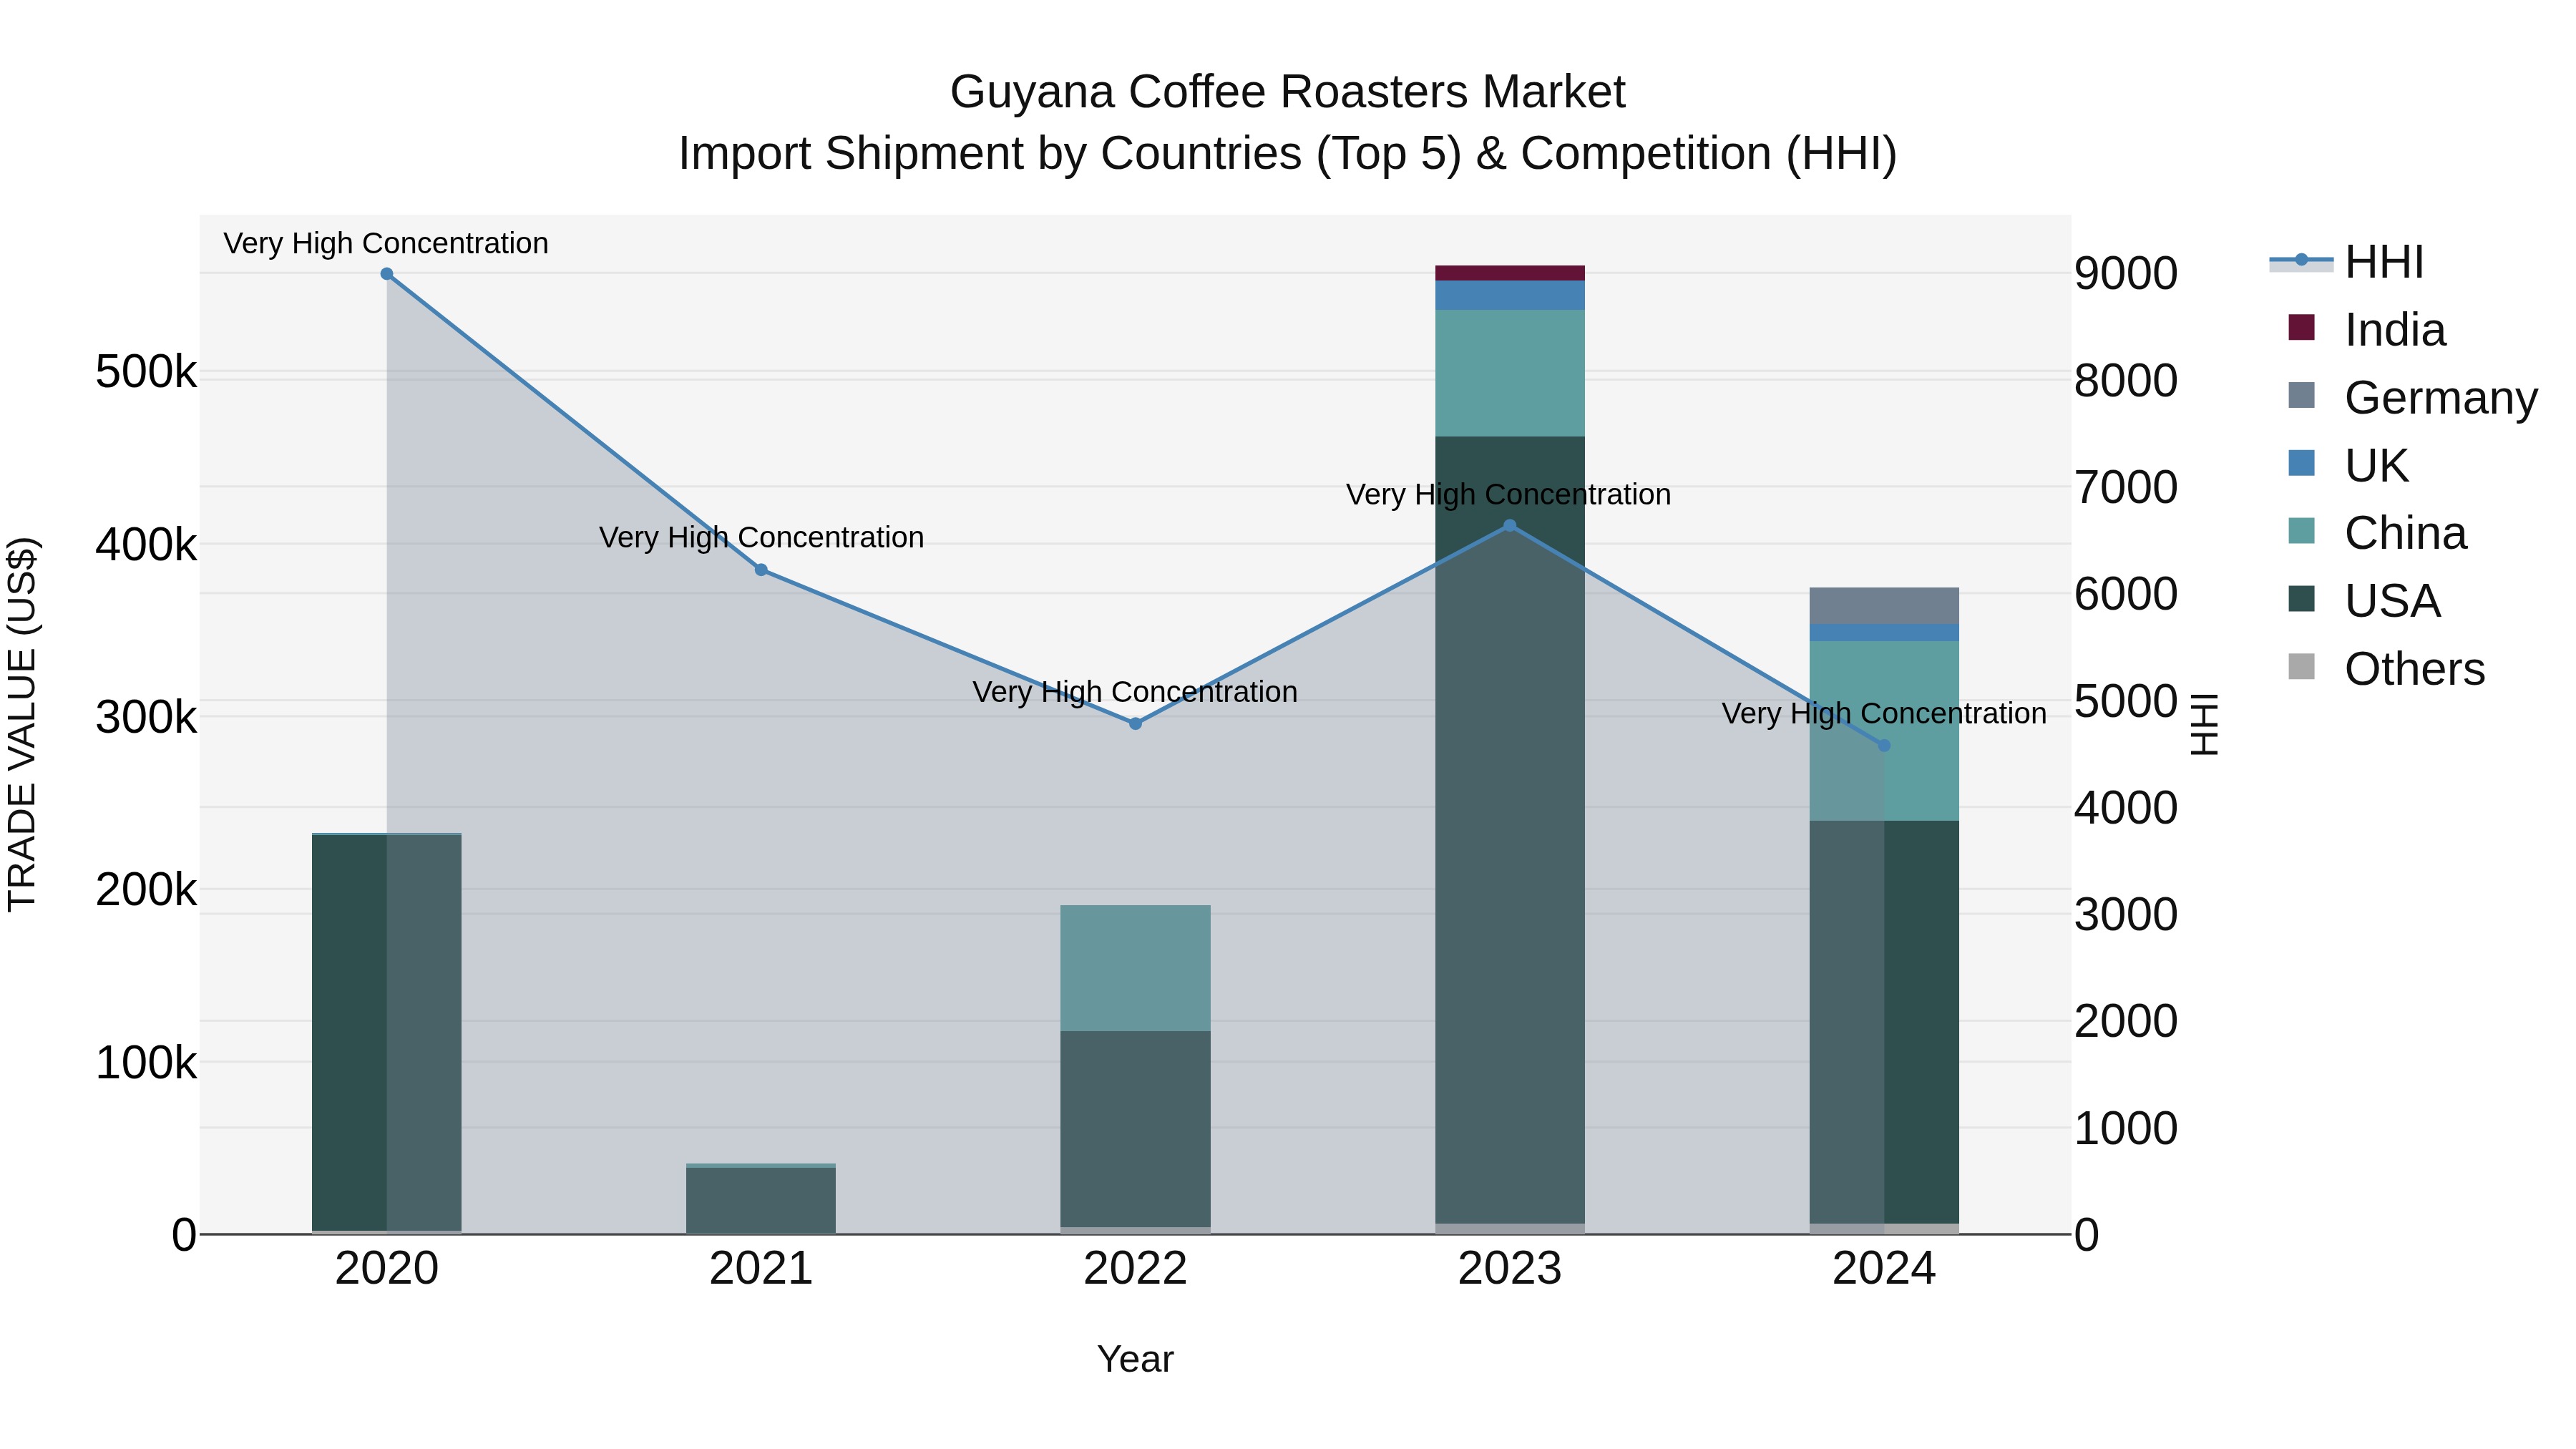Image resolution: width=2576 pixels, height=1449 pixels.
Task: Click the USA segment of the 2020 bar
Action: pos(387,1033)
